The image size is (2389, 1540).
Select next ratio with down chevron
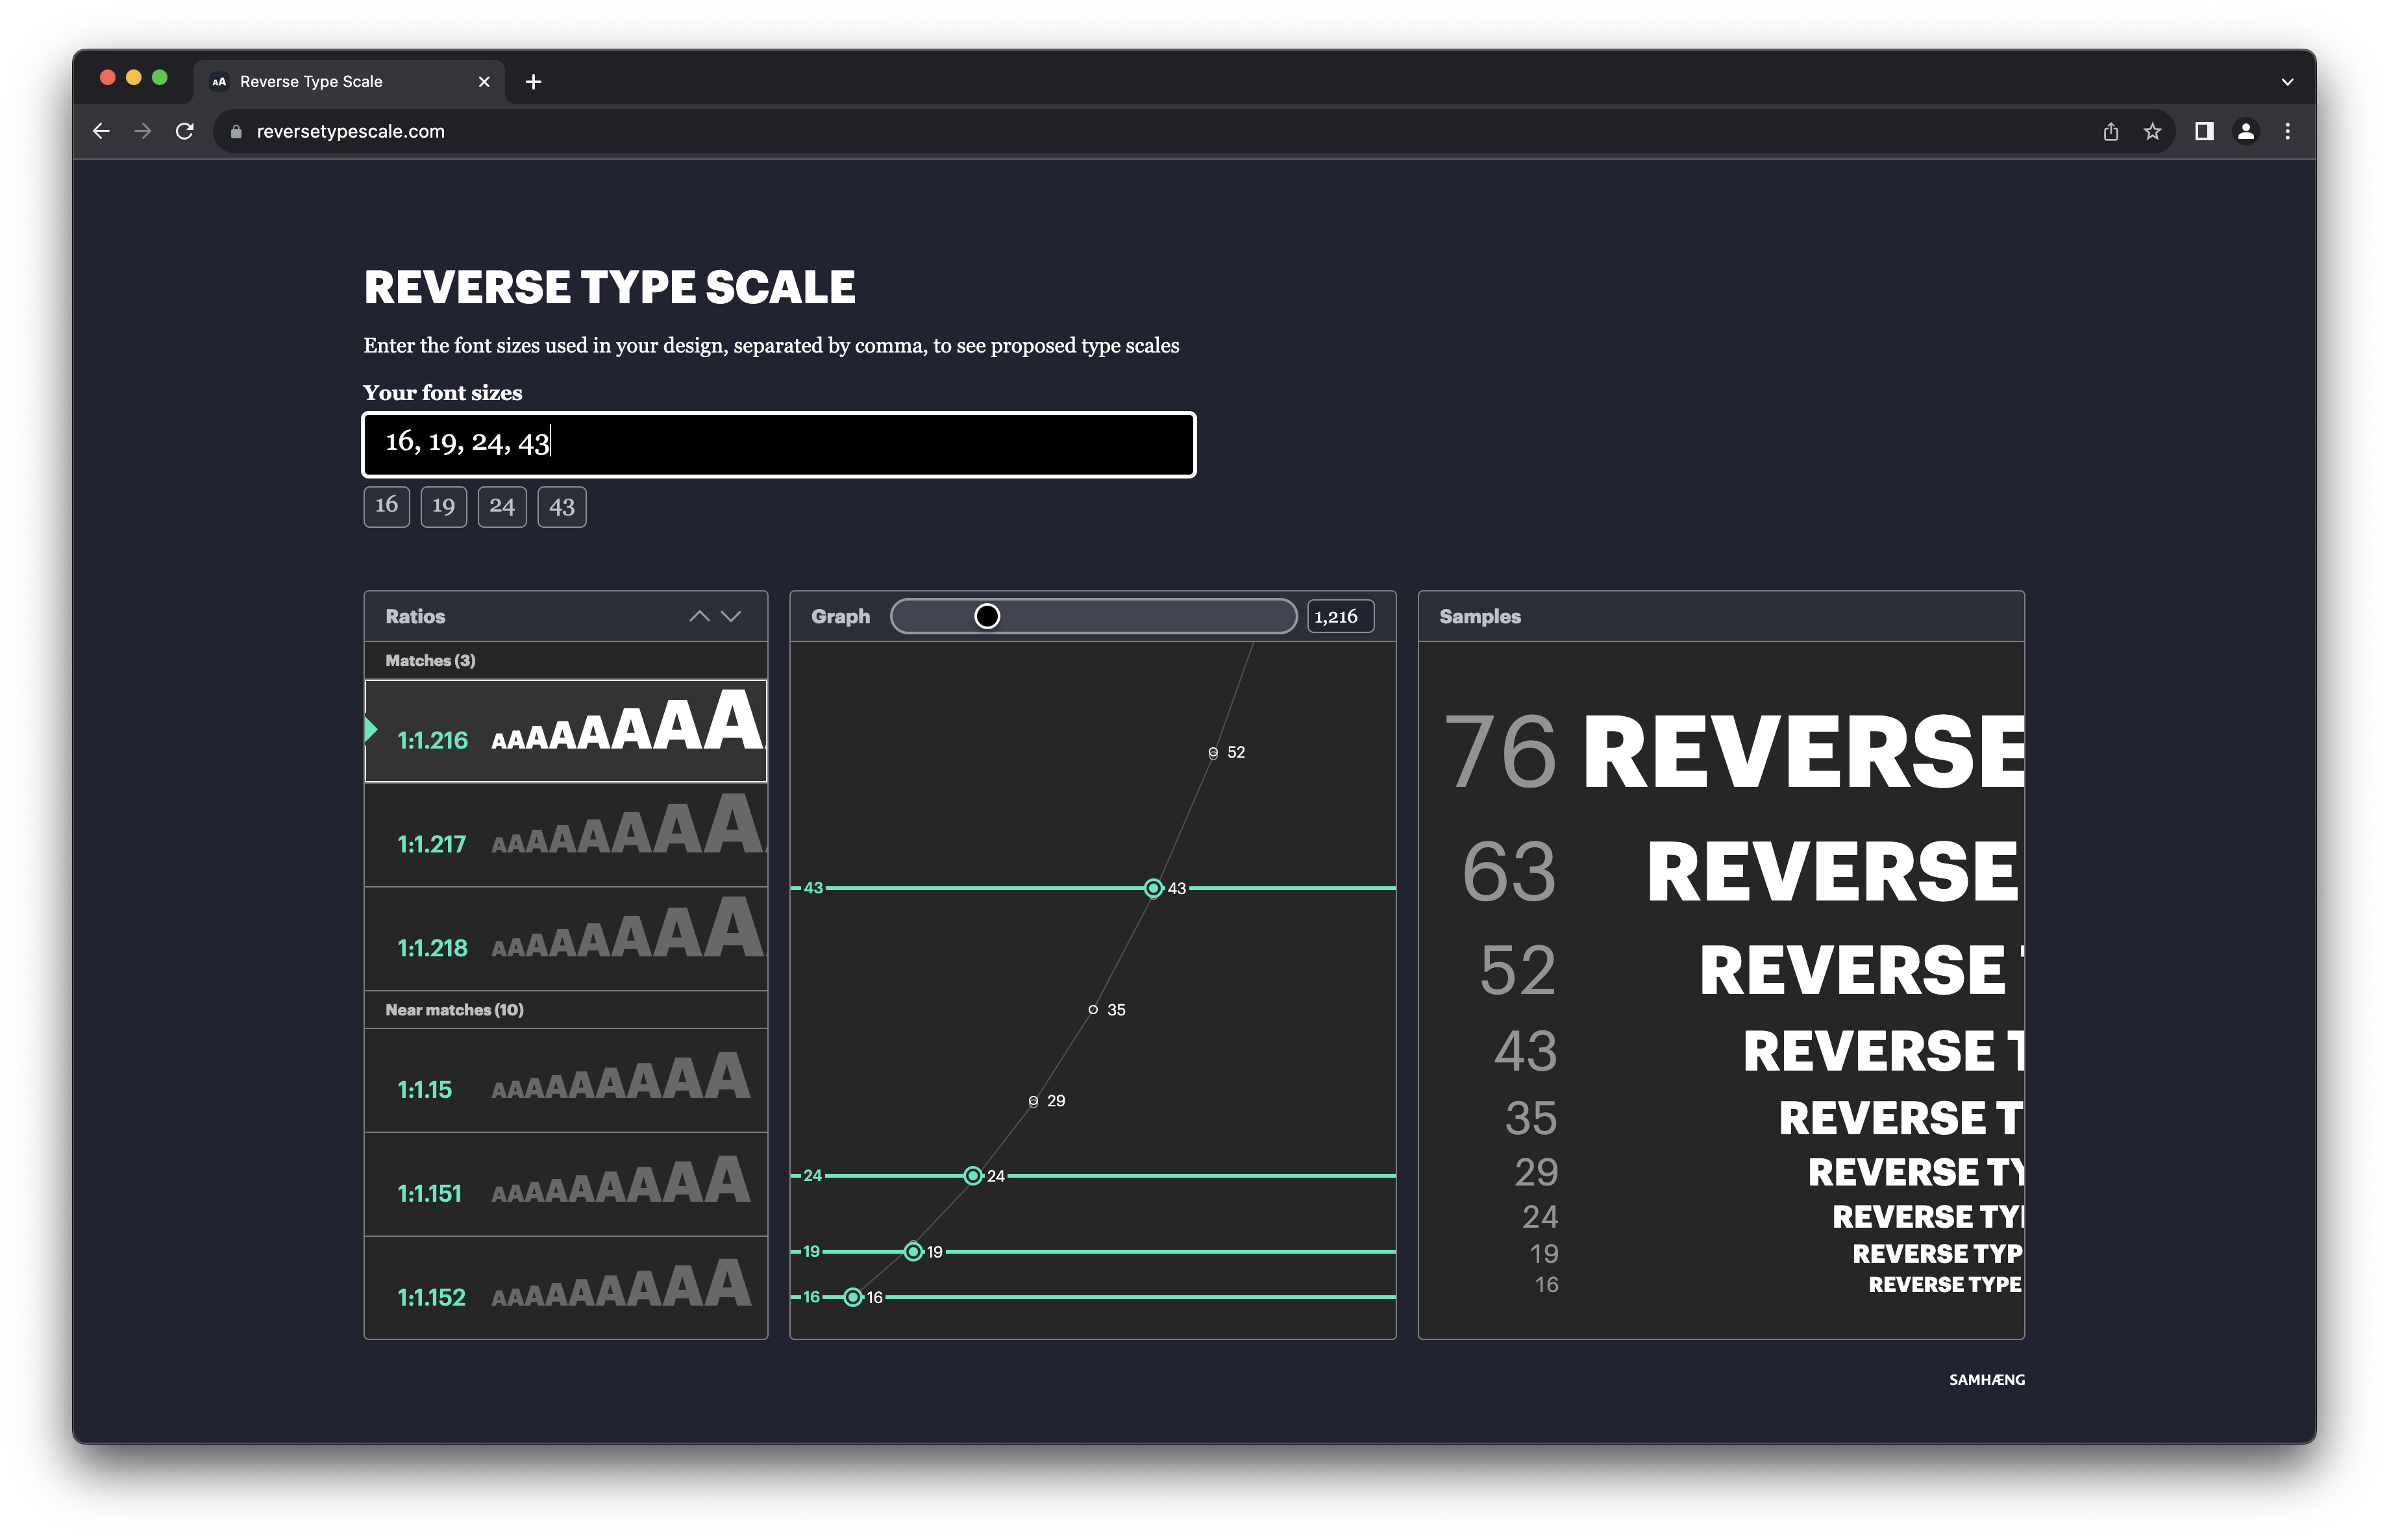click(x=731, y=616)
